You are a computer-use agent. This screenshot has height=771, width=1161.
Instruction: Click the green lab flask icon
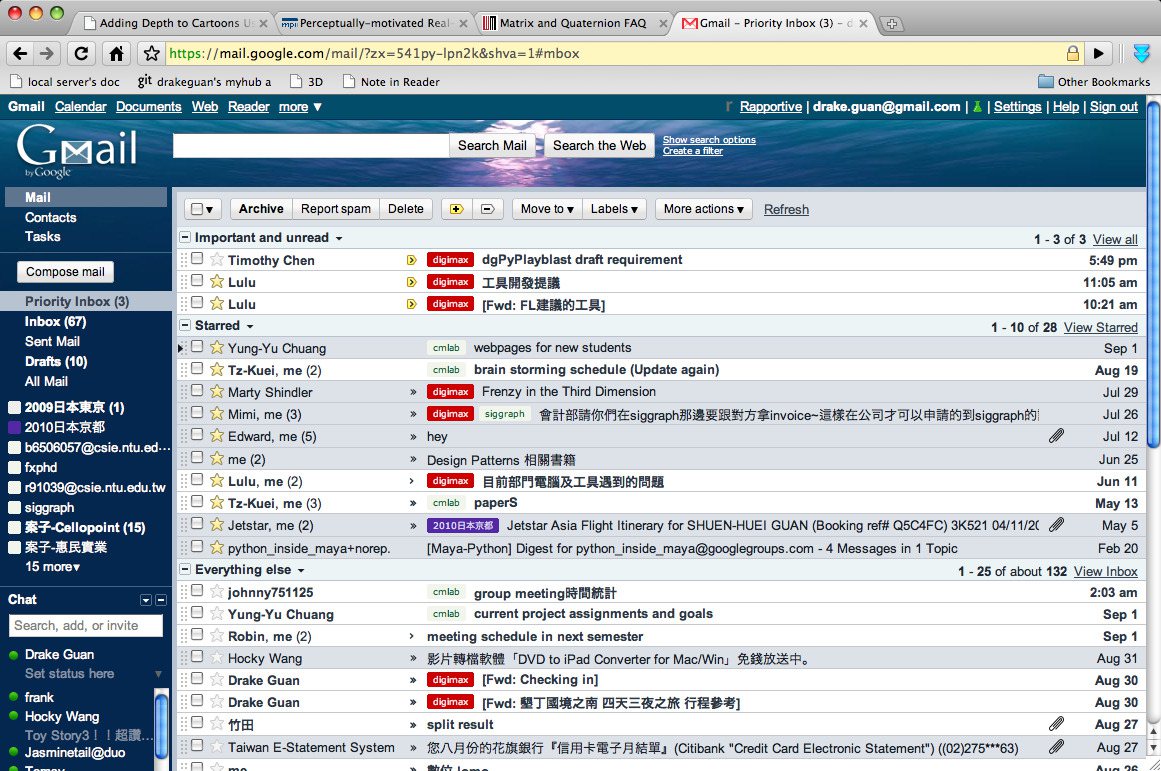[977, 107]
